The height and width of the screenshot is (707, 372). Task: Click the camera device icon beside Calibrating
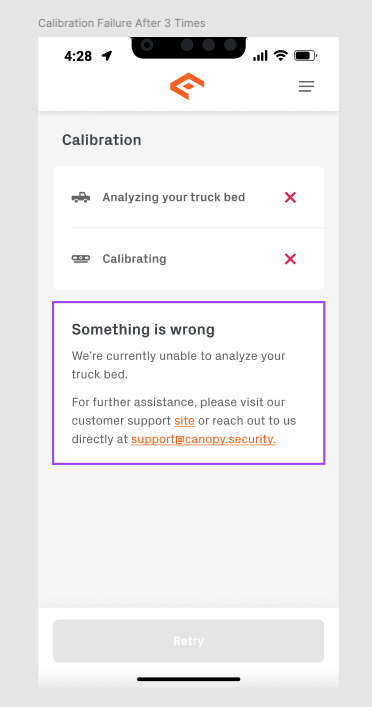[x=81, y=259]
